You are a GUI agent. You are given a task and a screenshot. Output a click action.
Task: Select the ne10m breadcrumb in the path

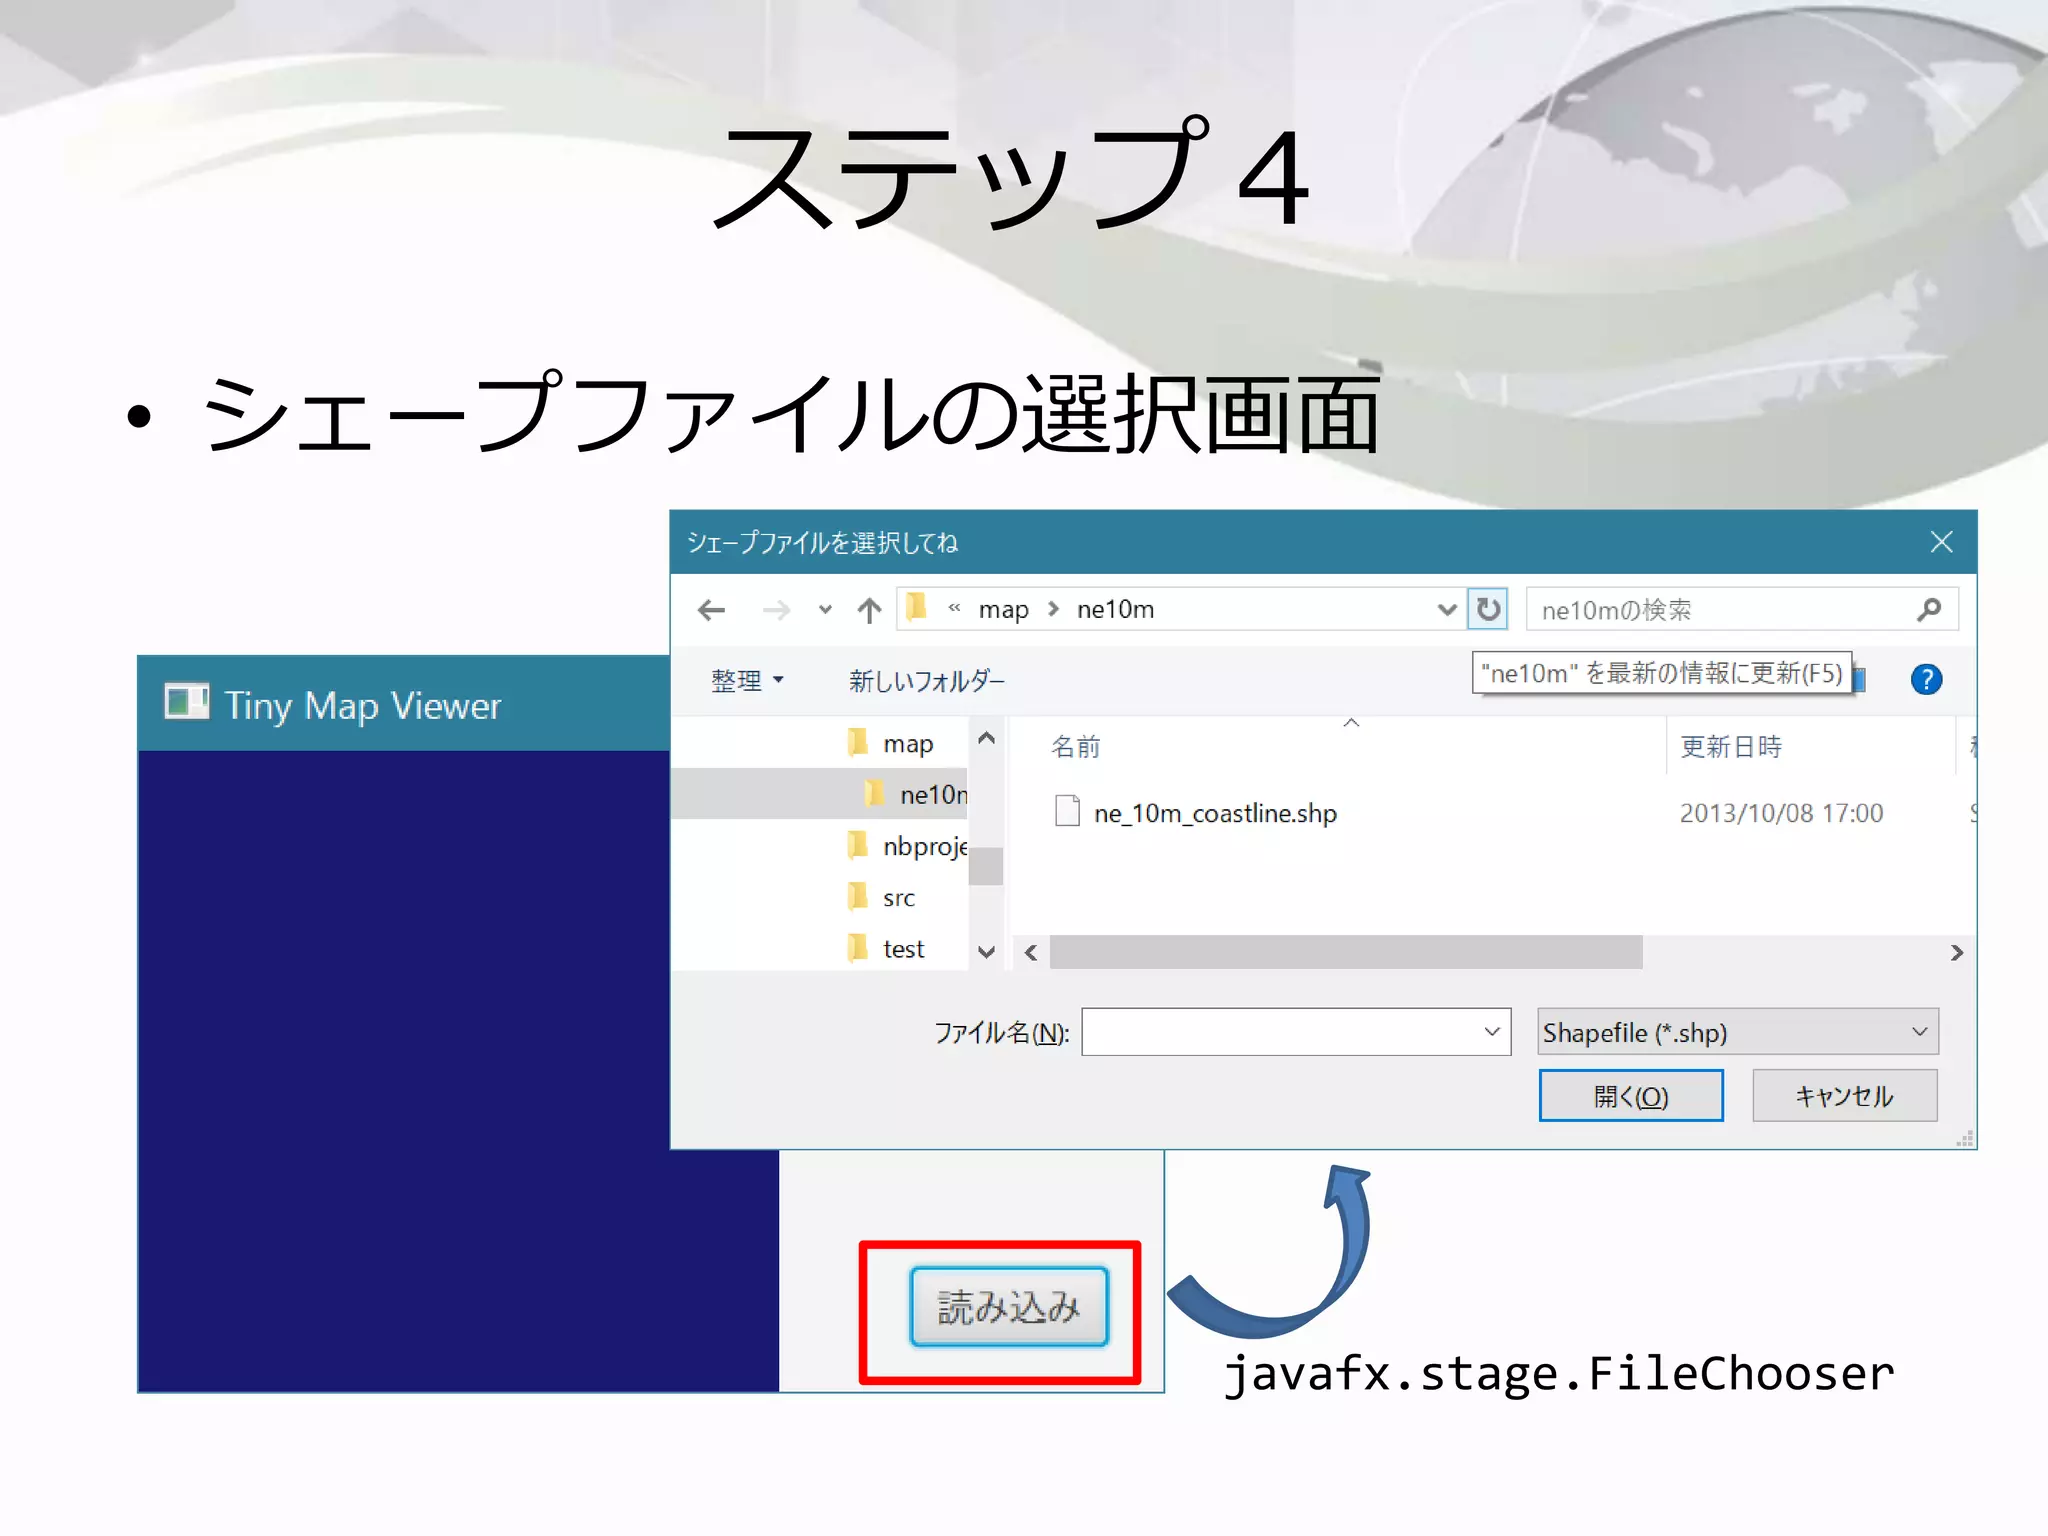tap(1115, 609)
